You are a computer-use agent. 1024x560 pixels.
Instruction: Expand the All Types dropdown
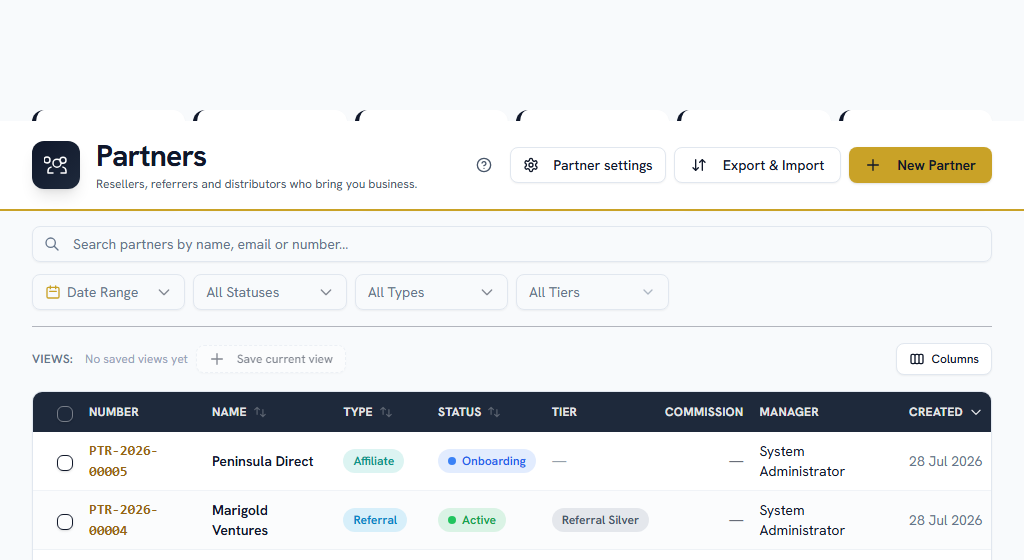point(431,292)
